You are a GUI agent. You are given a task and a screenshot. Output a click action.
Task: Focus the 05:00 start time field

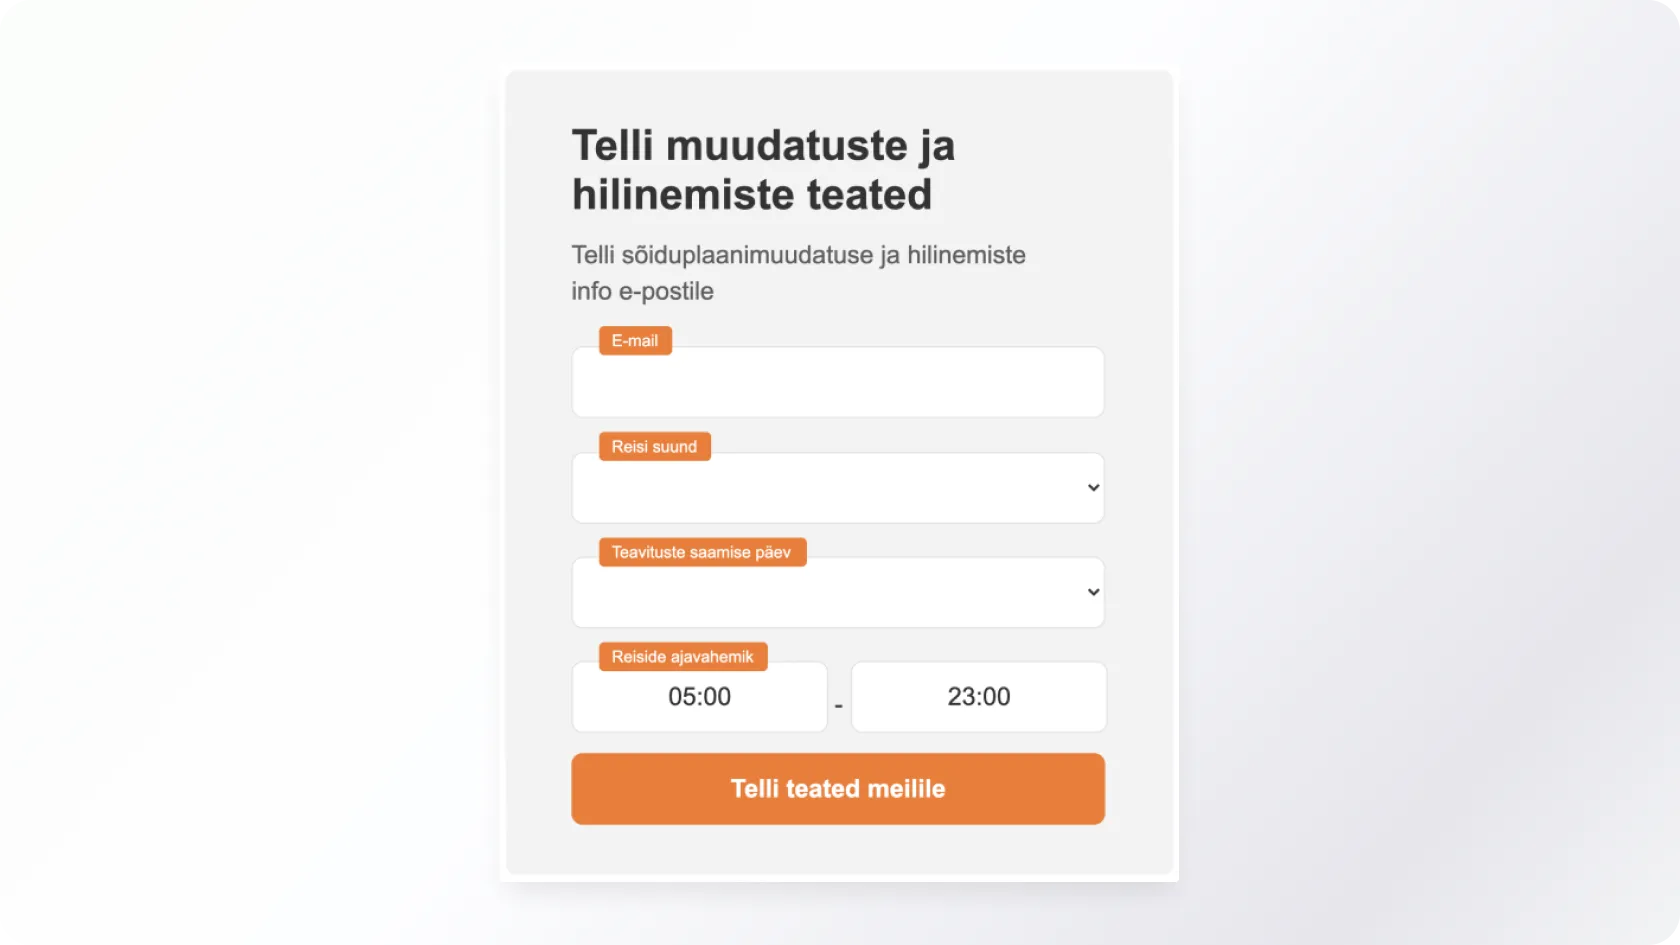pyautogui.click(x=699, y=697)
